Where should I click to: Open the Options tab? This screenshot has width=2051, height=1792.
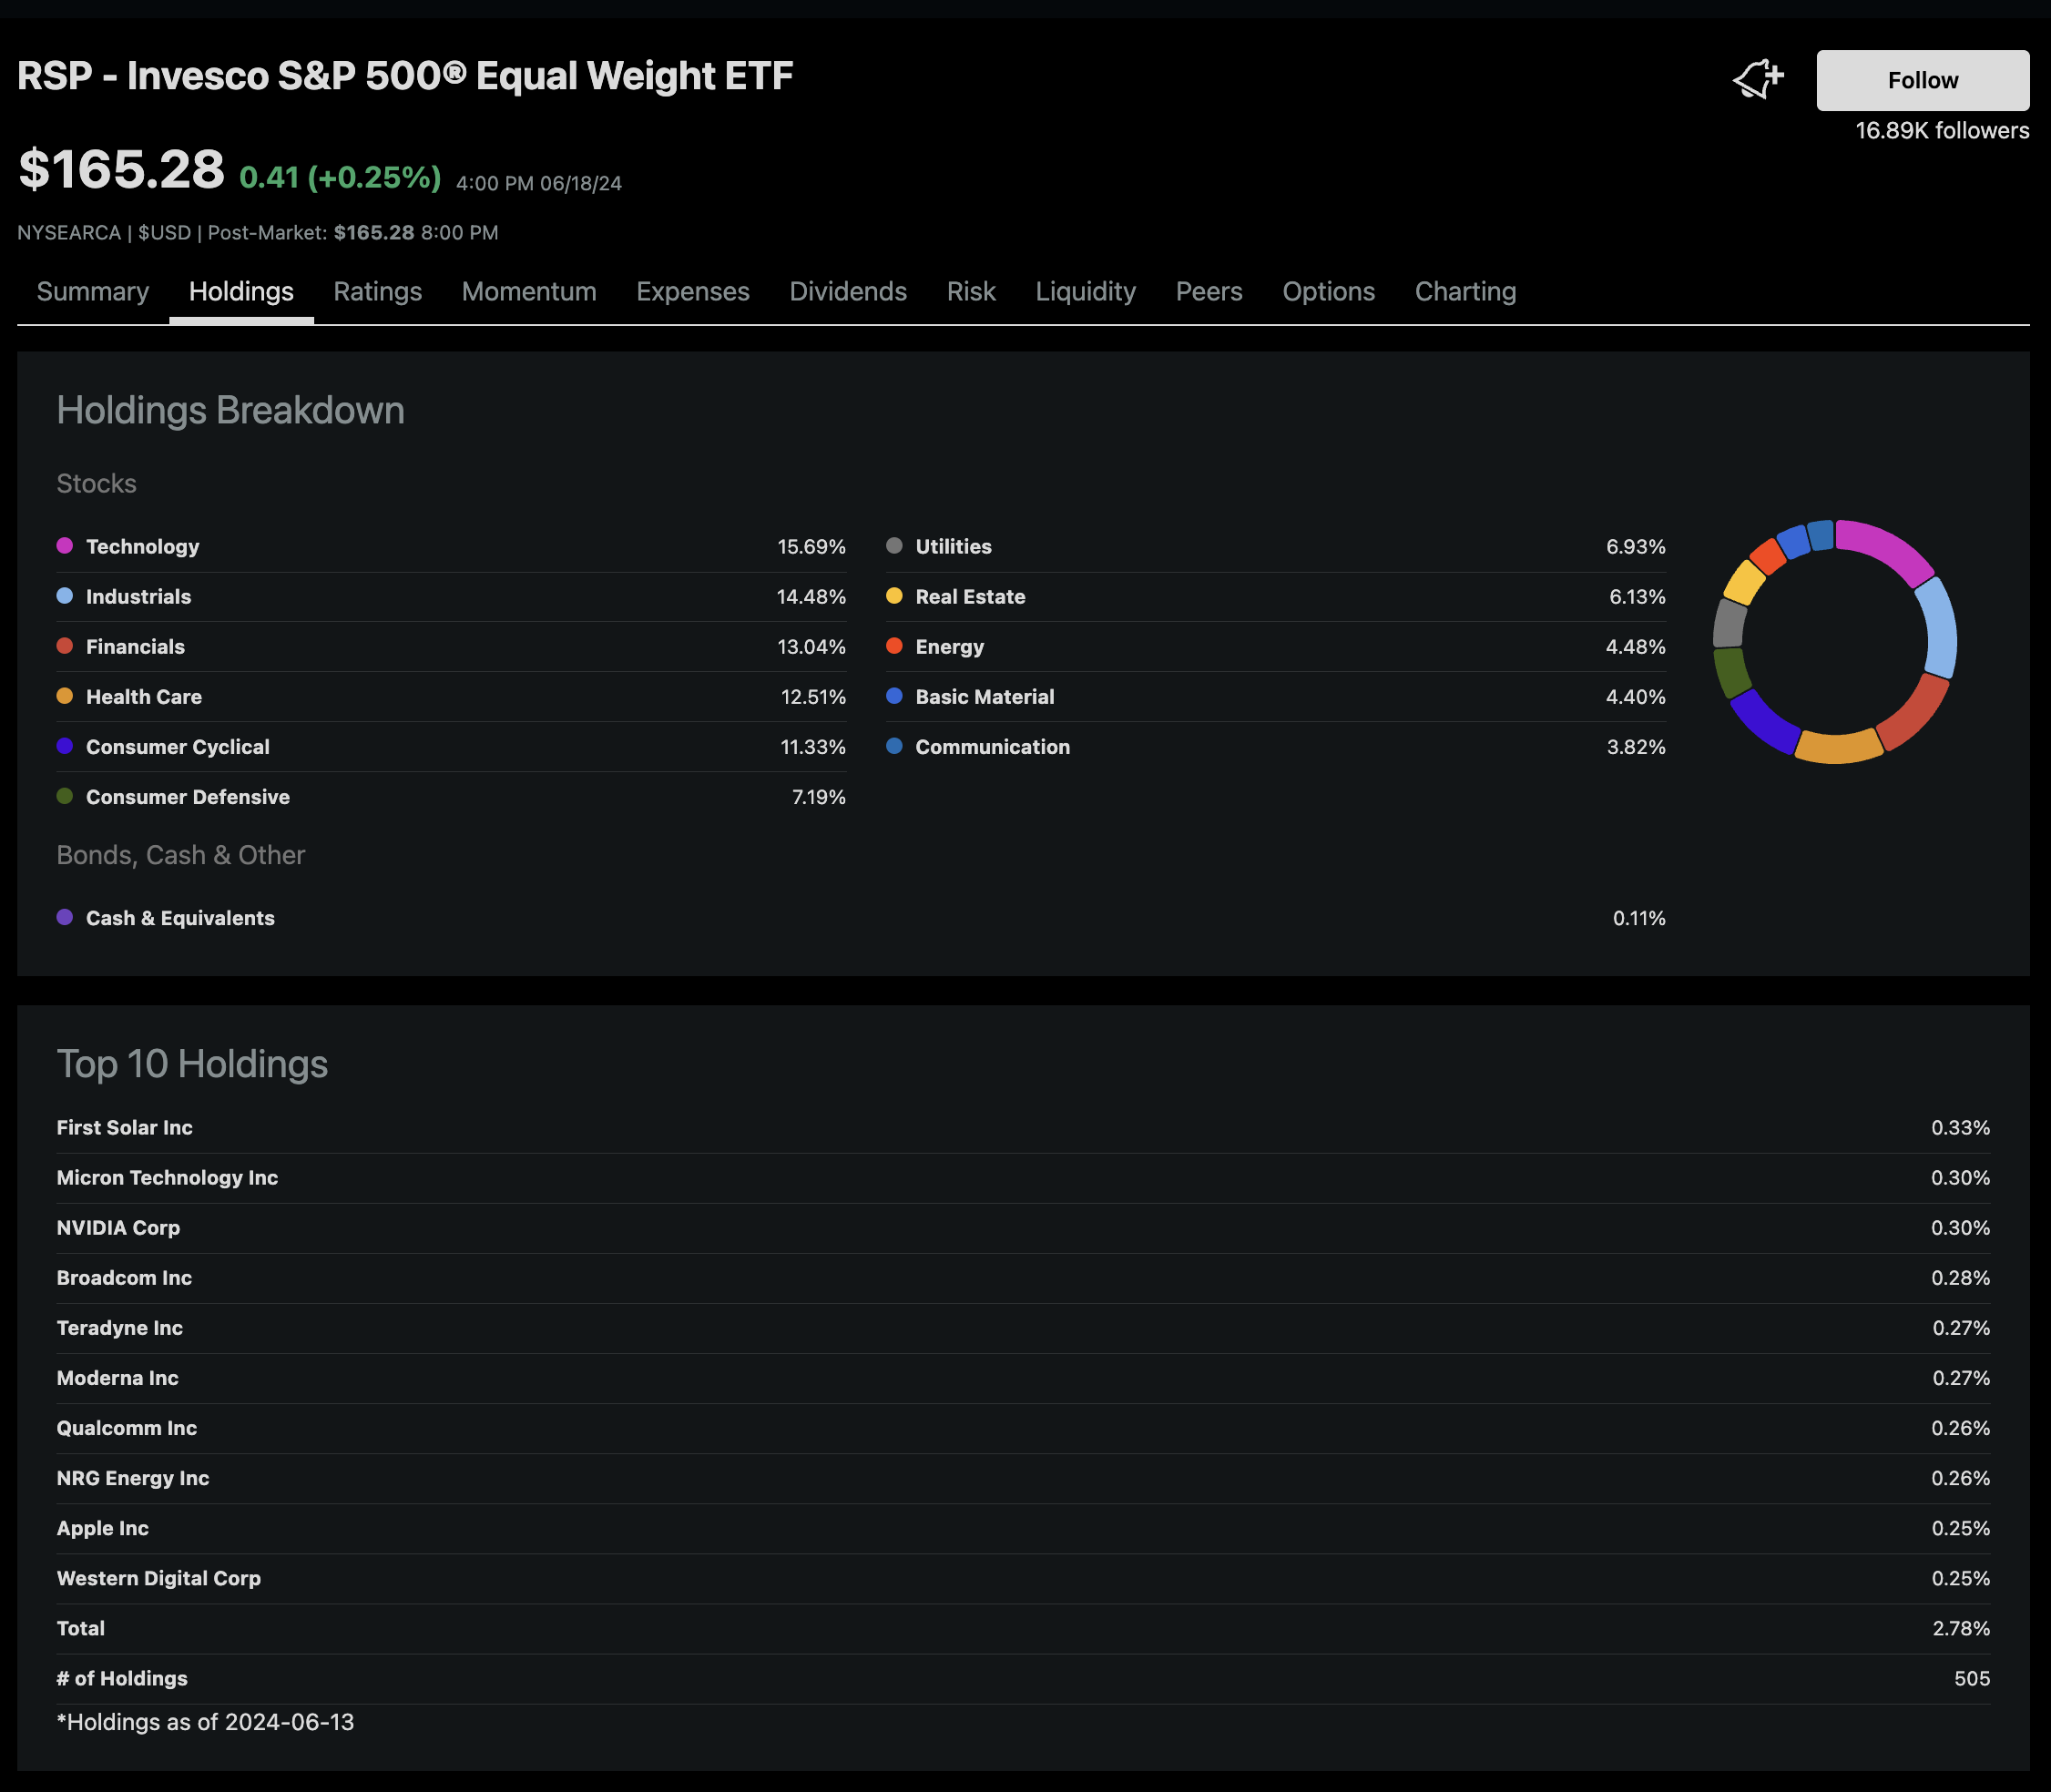(1328, 291)
